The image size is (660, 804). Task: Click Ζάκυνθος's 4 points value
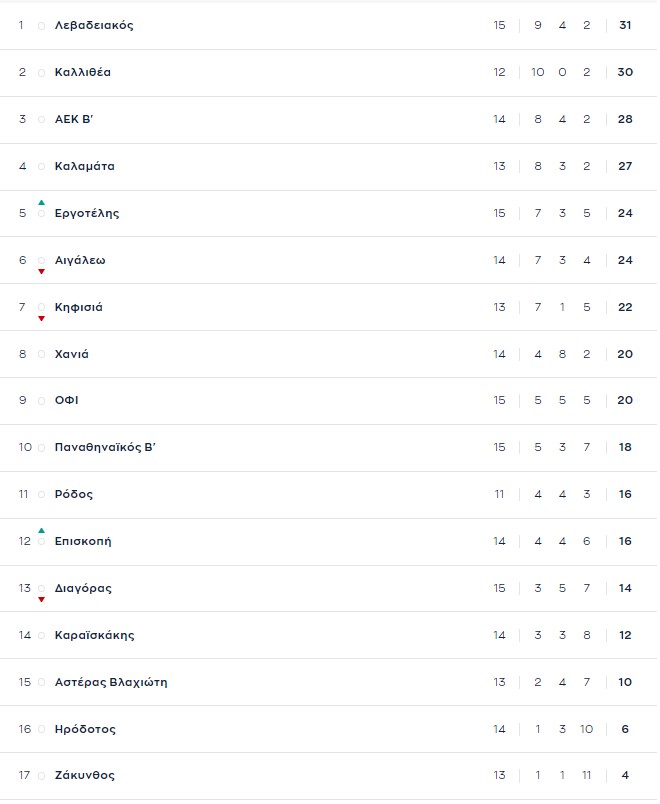pyautogui.click(x=625, y=776)
